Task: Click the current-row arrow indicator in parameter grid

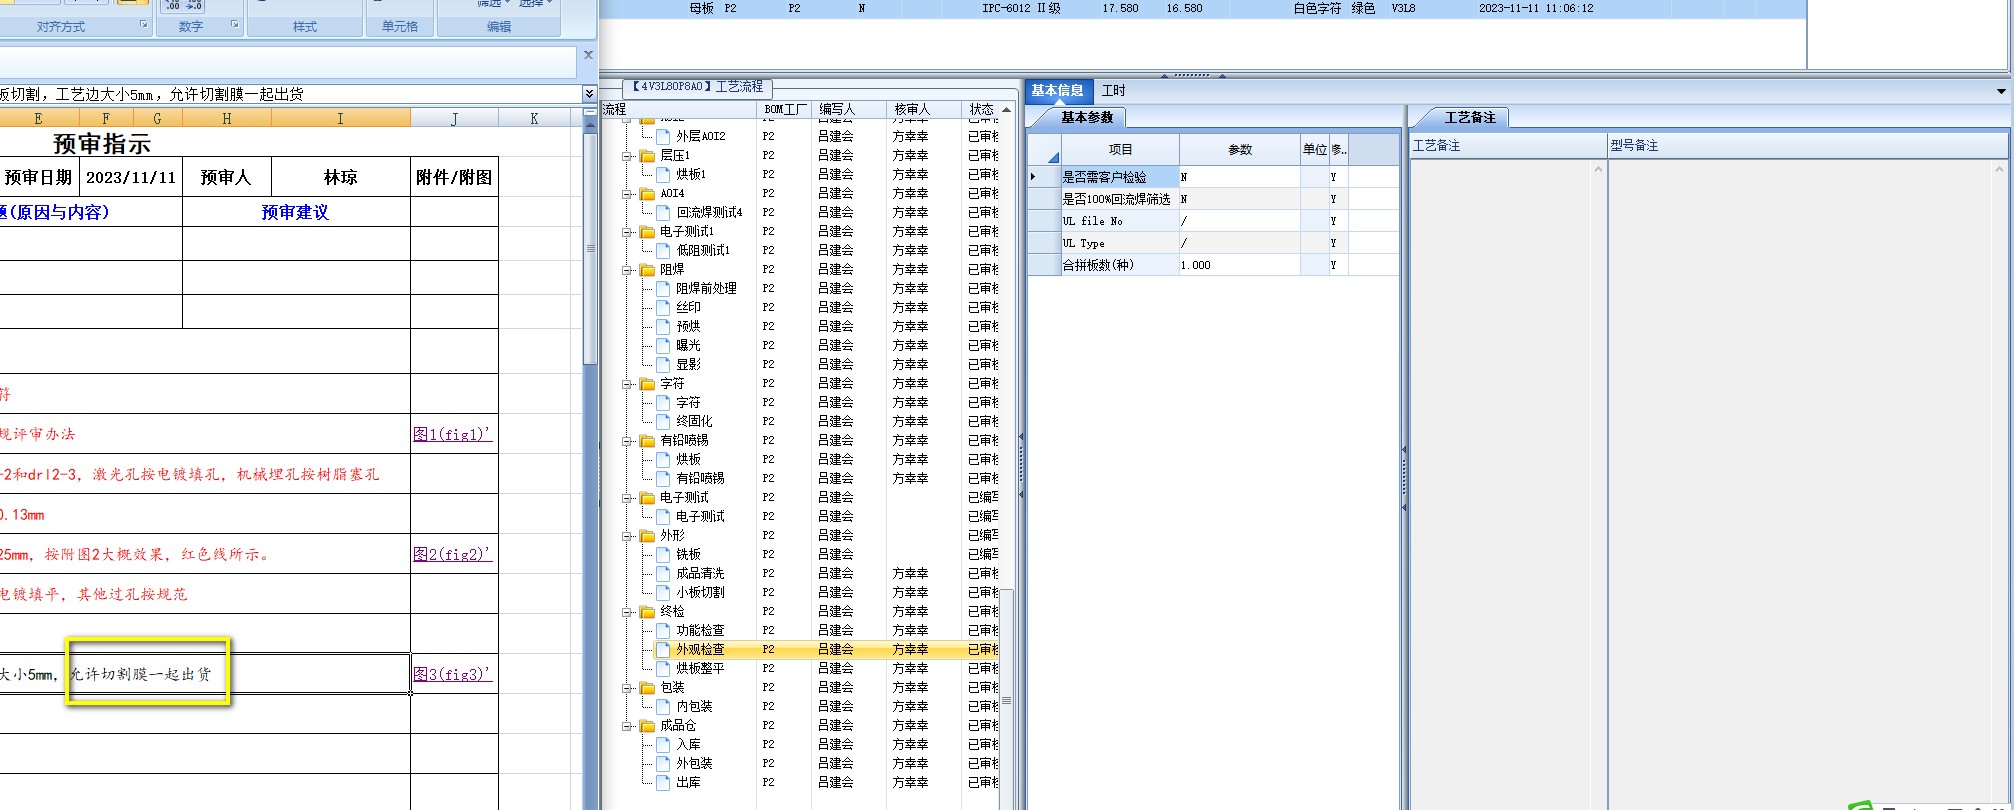Action: tap(1033, 177)
